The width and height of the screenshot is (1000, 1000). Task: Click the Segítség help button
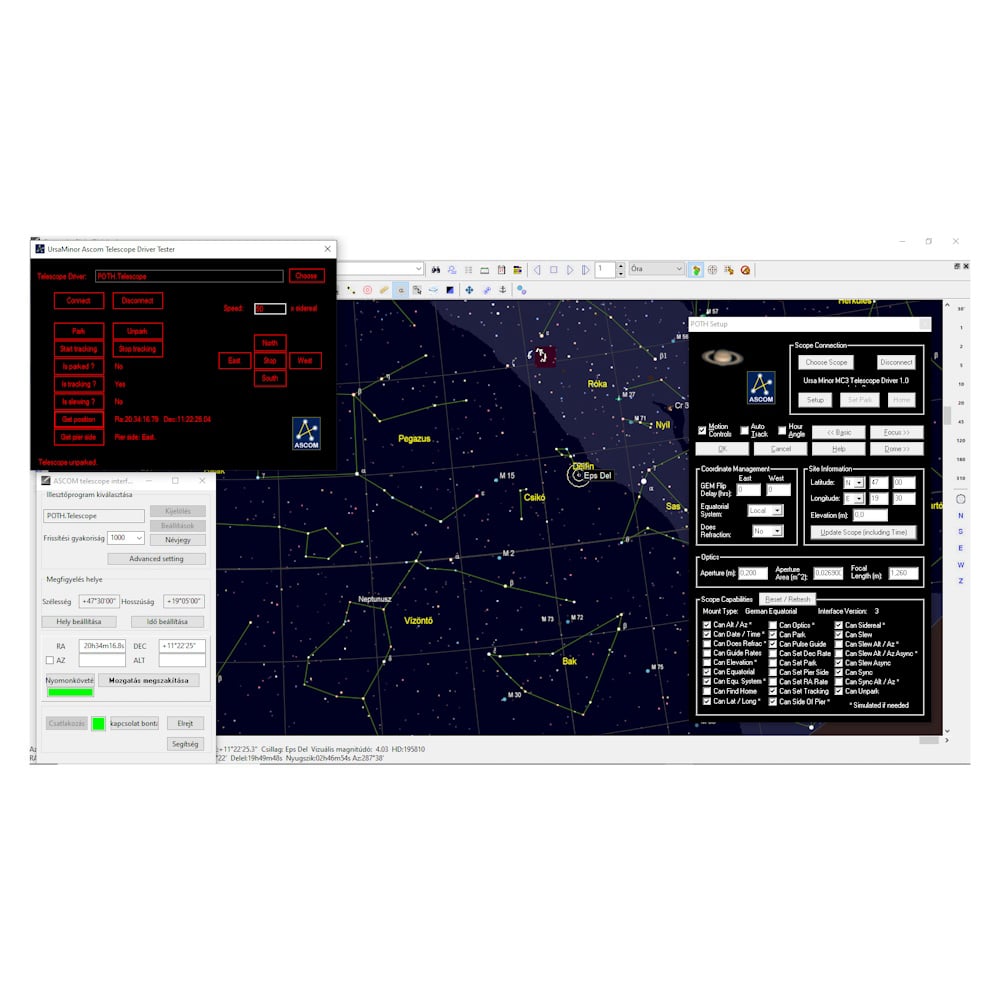click(185, 744)
